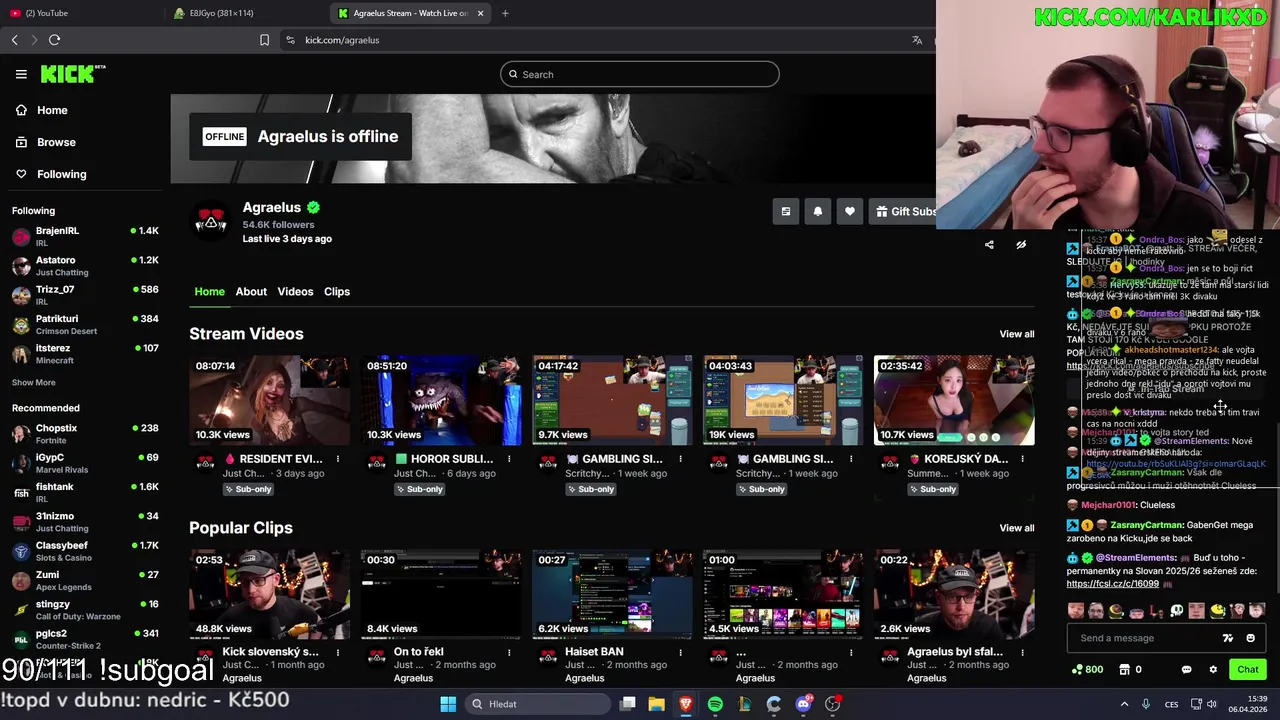View all Popular Clips
The height and width of the screenshot is (720, 1280).
(x=1017, y=528)
